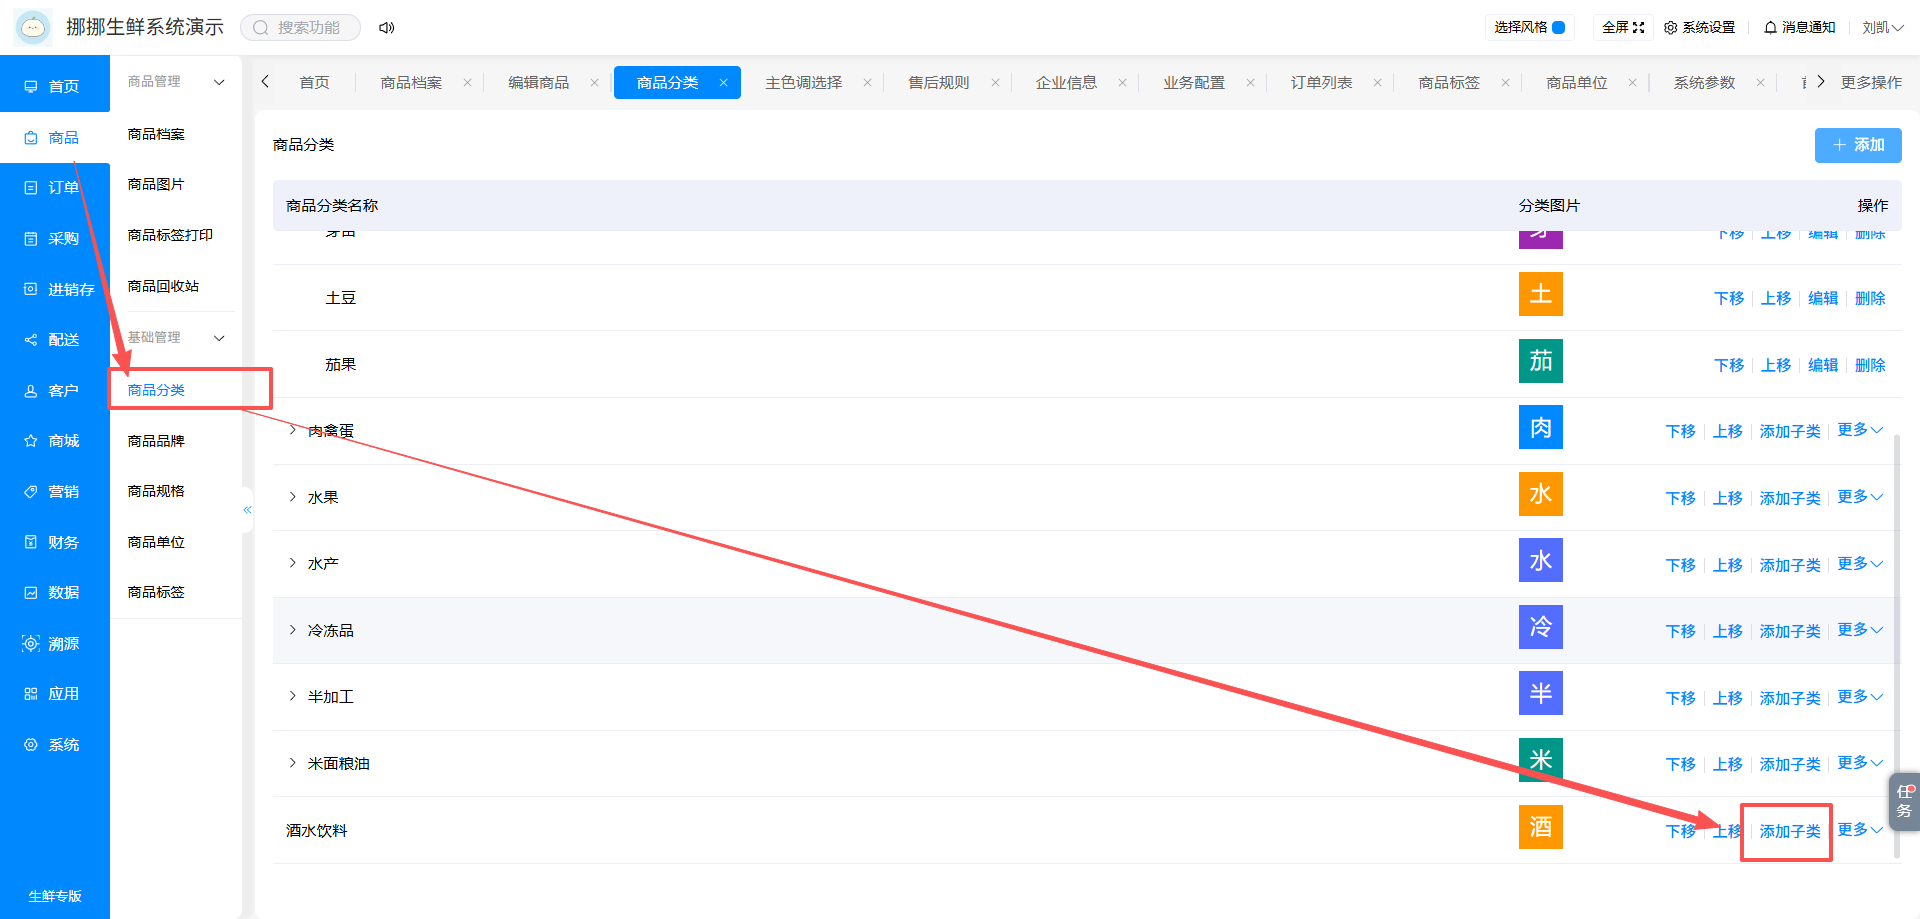This screenshot has width=1920, height=919.
Task: Switch to the 企业信息 tab
Action: 1066,83
